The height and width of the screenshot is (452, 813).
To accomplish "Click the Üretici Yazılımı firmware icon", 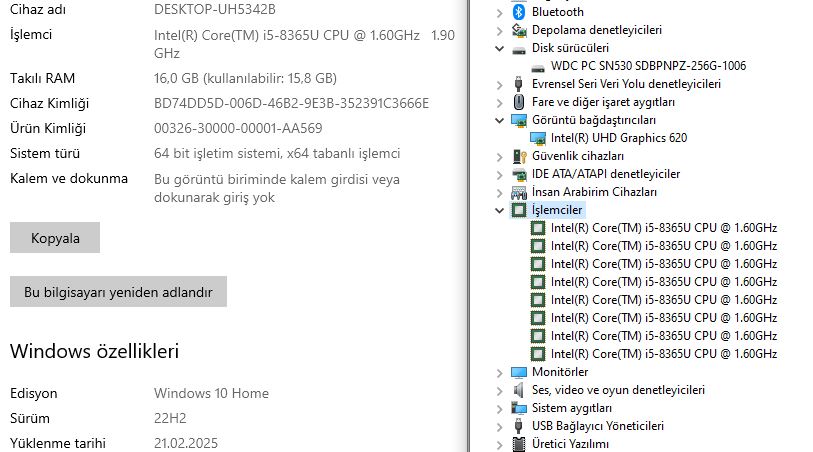I will tap(519, 444).
